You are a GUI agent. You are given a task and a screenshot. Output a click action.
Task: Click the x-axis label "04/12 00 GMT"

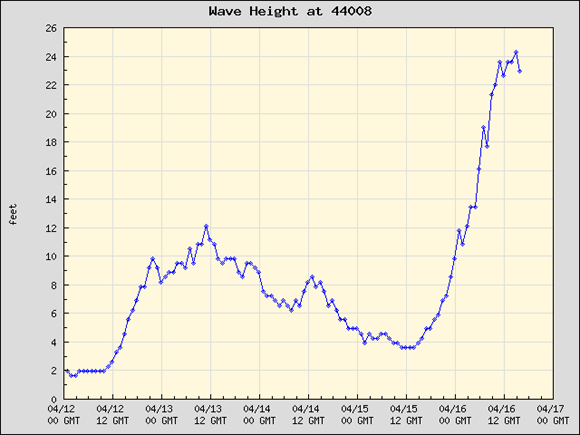[x=64, y=415]
